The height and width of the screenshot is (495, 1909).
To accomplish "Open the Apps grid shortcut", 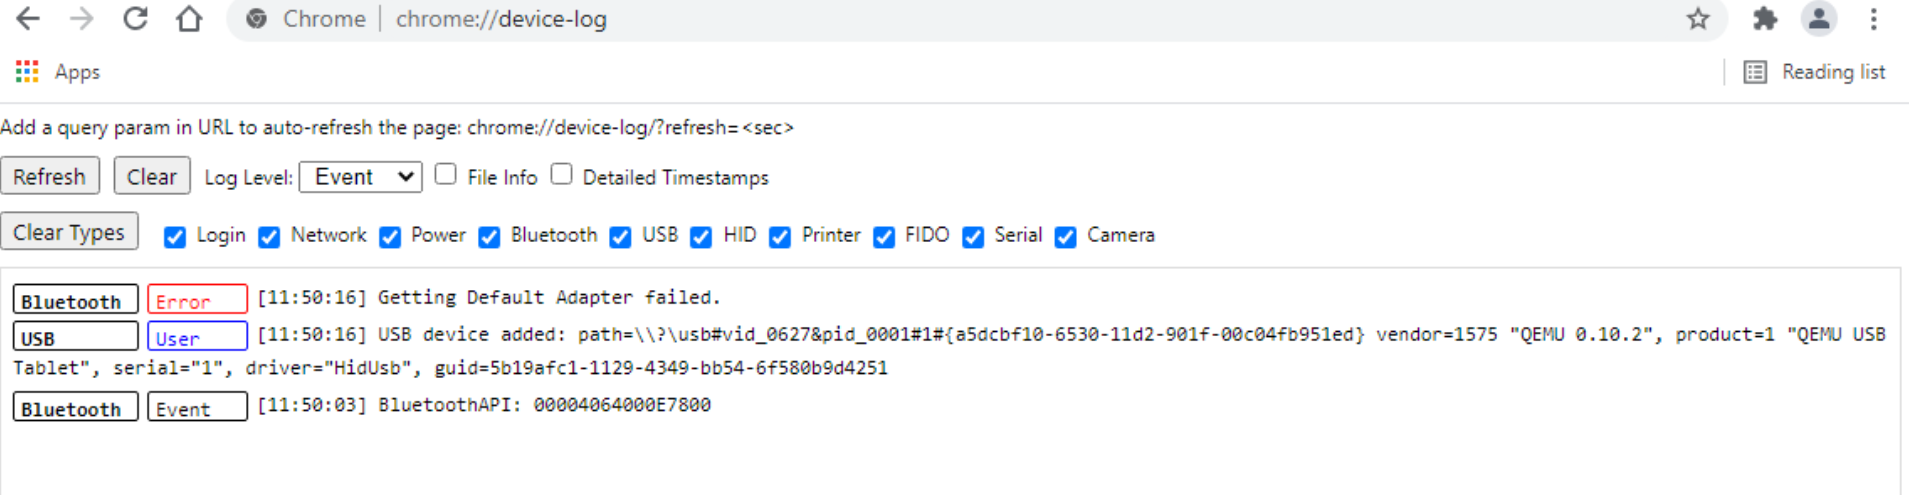I will 27,72.
